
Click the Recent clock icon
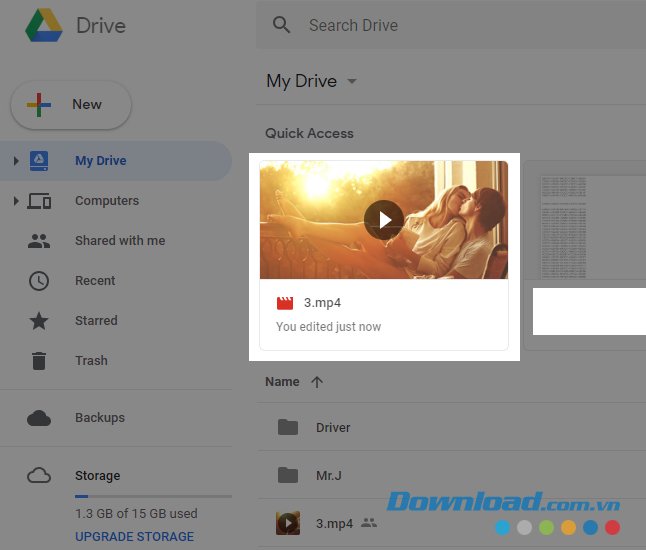39,281
